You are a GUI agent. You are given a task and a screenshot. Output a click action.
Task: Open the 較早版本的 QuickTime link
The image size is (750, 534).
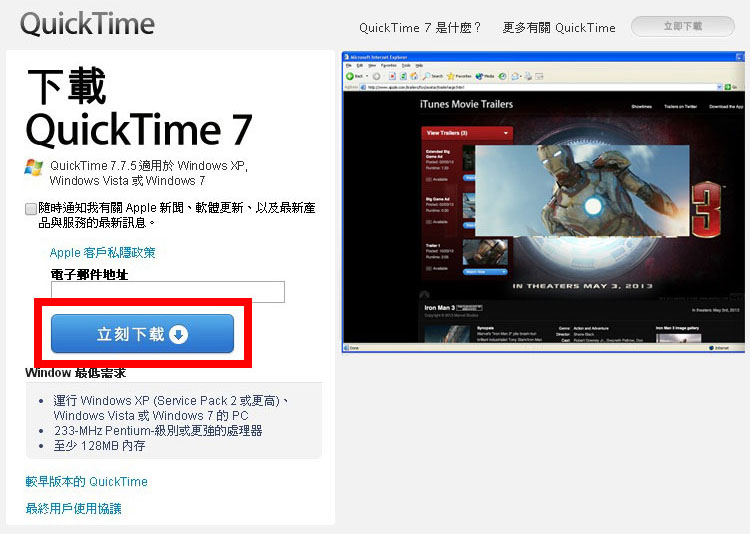click(87, 481)
